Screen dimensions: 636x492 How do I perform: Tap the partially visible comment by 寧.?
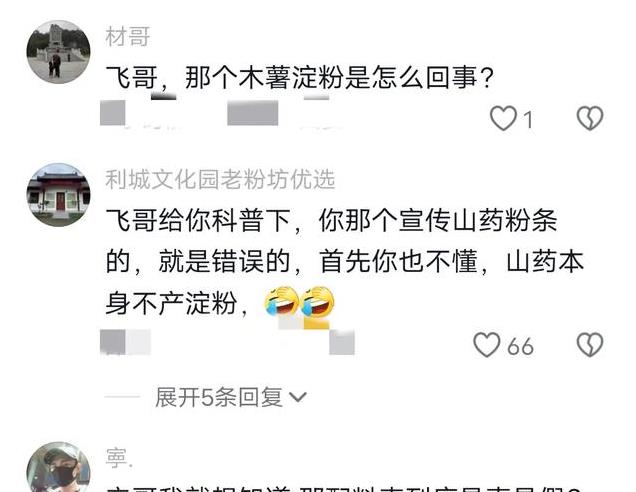coord(345,488)
